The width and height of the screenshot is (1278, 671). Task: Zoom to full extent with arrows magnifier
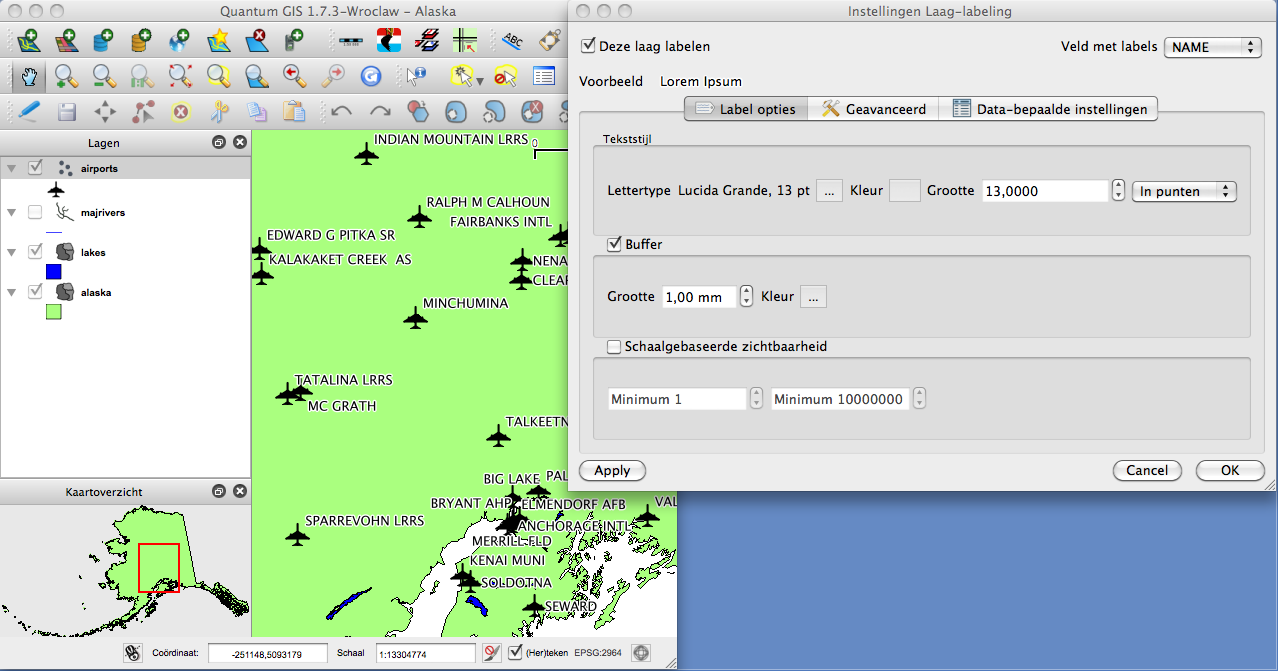[179, 76]
